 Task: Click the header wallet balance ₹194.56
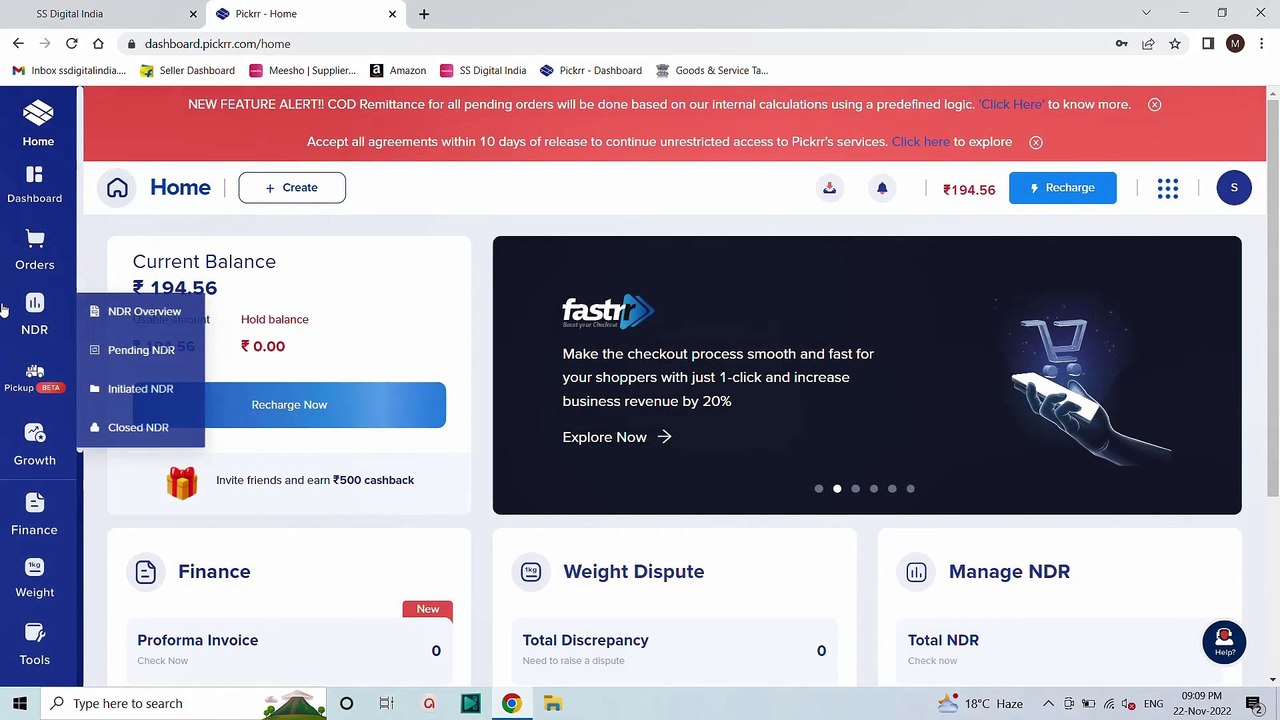969,189
